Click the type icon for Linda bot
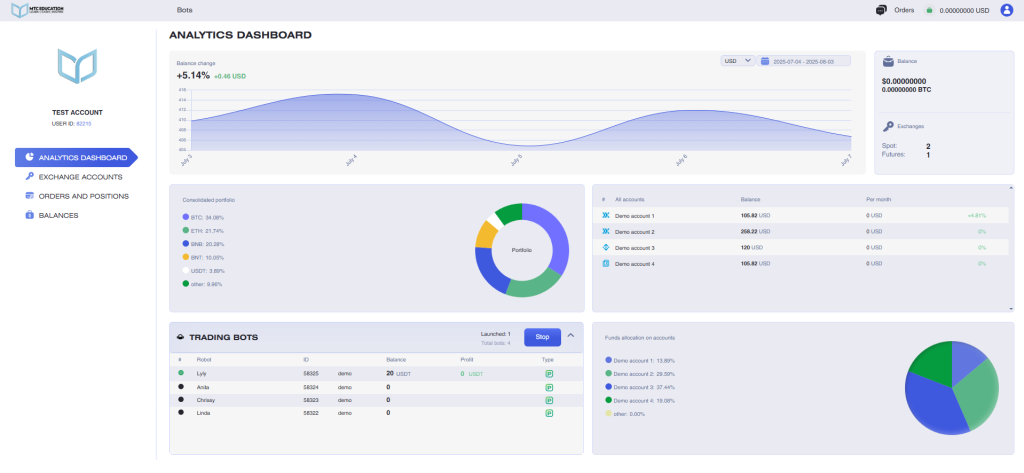The image size is (1024, 473). coord(549,412)
